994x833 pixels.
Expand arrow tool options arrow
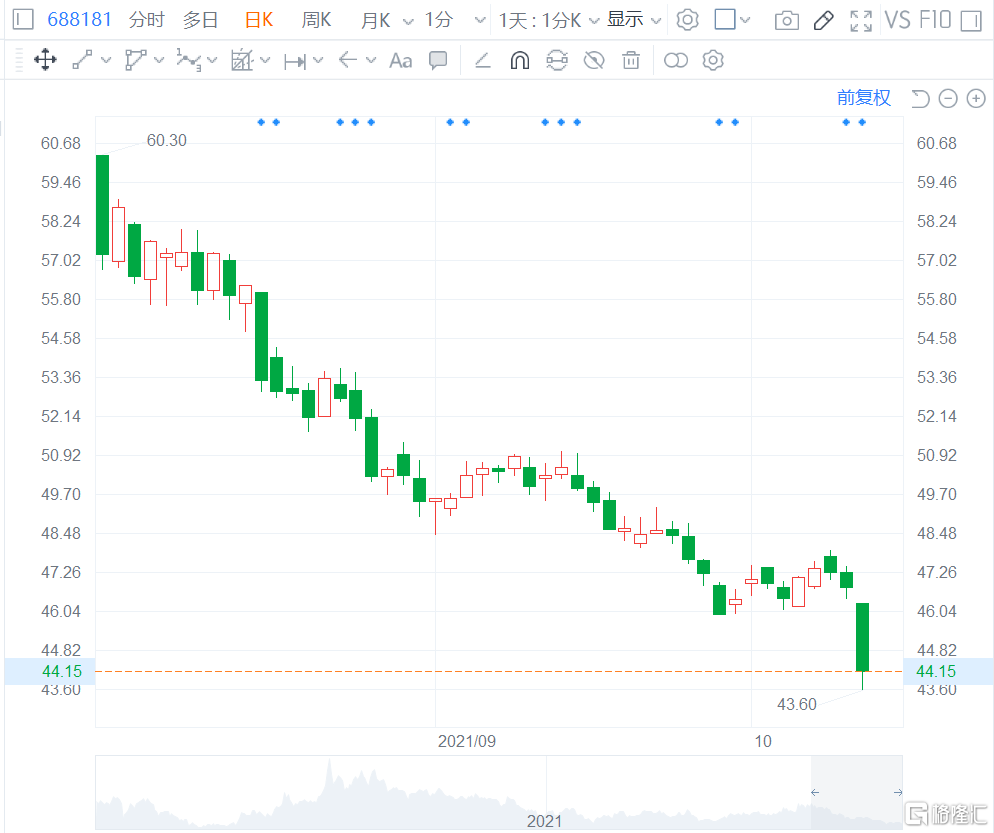coord(371,60)
